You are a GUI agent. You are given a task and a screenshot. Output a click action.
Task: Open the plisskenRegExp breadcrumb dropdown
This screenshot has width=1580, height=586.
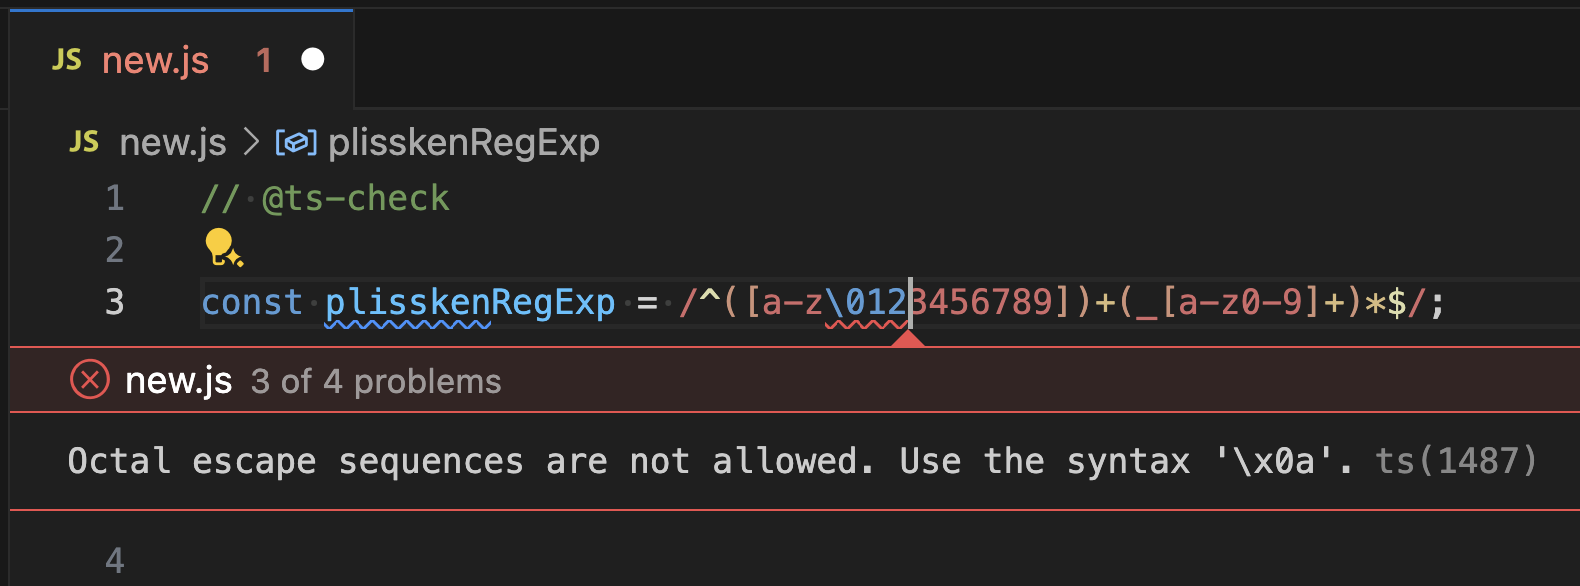click(463, 142)
